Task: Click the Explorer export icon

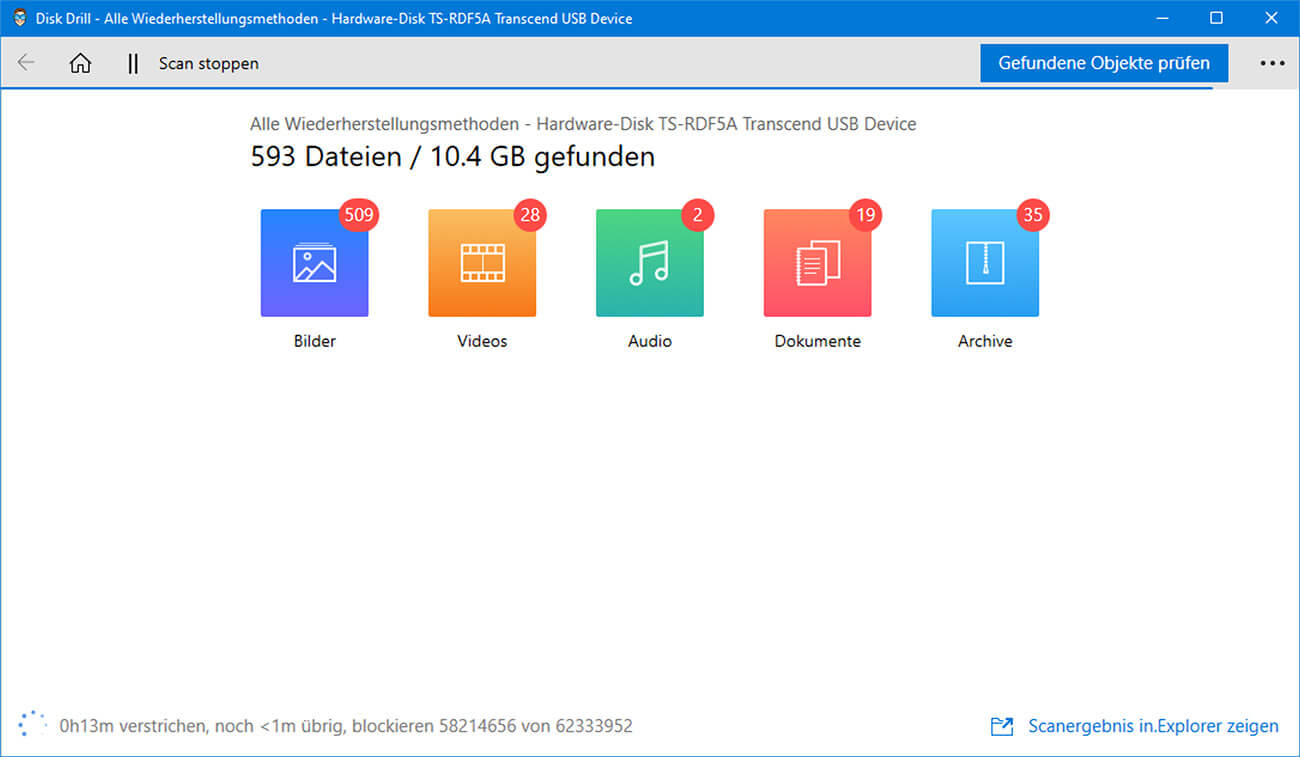Action: [x=1002, y=726]
